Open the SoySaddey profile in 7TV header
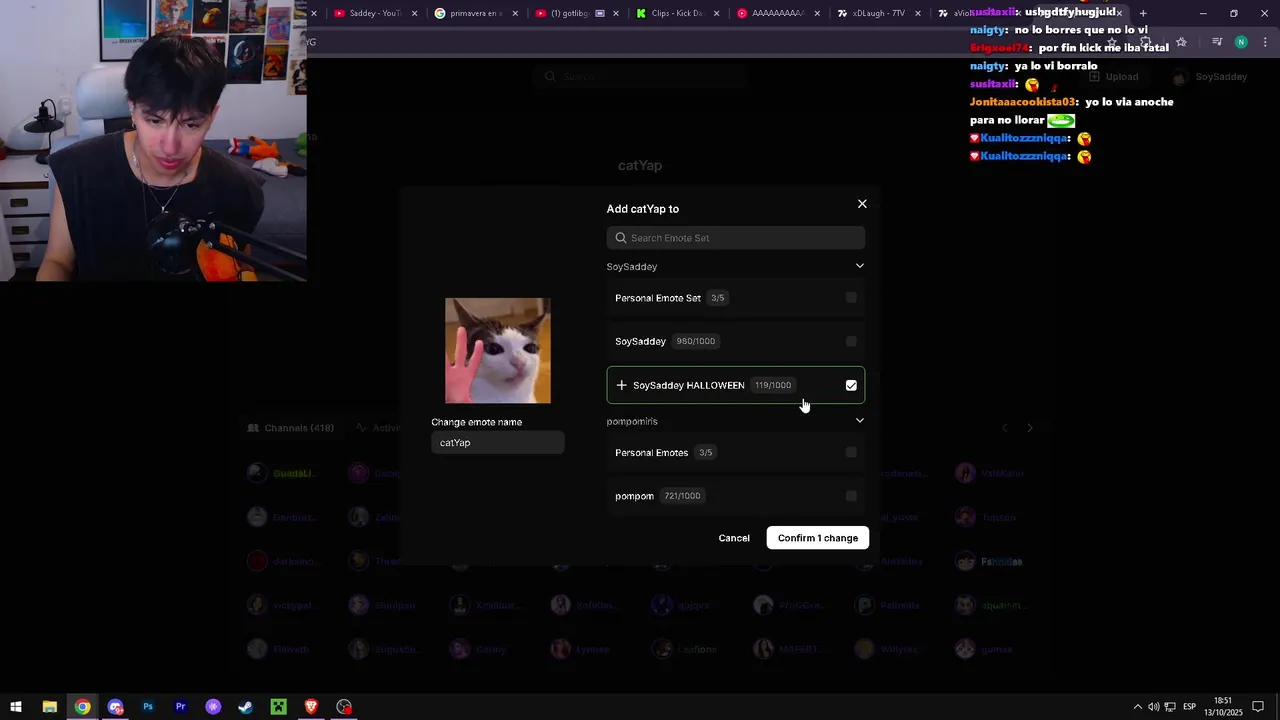Screen dimensions: 1280x720 click(x=1211, y=77)
